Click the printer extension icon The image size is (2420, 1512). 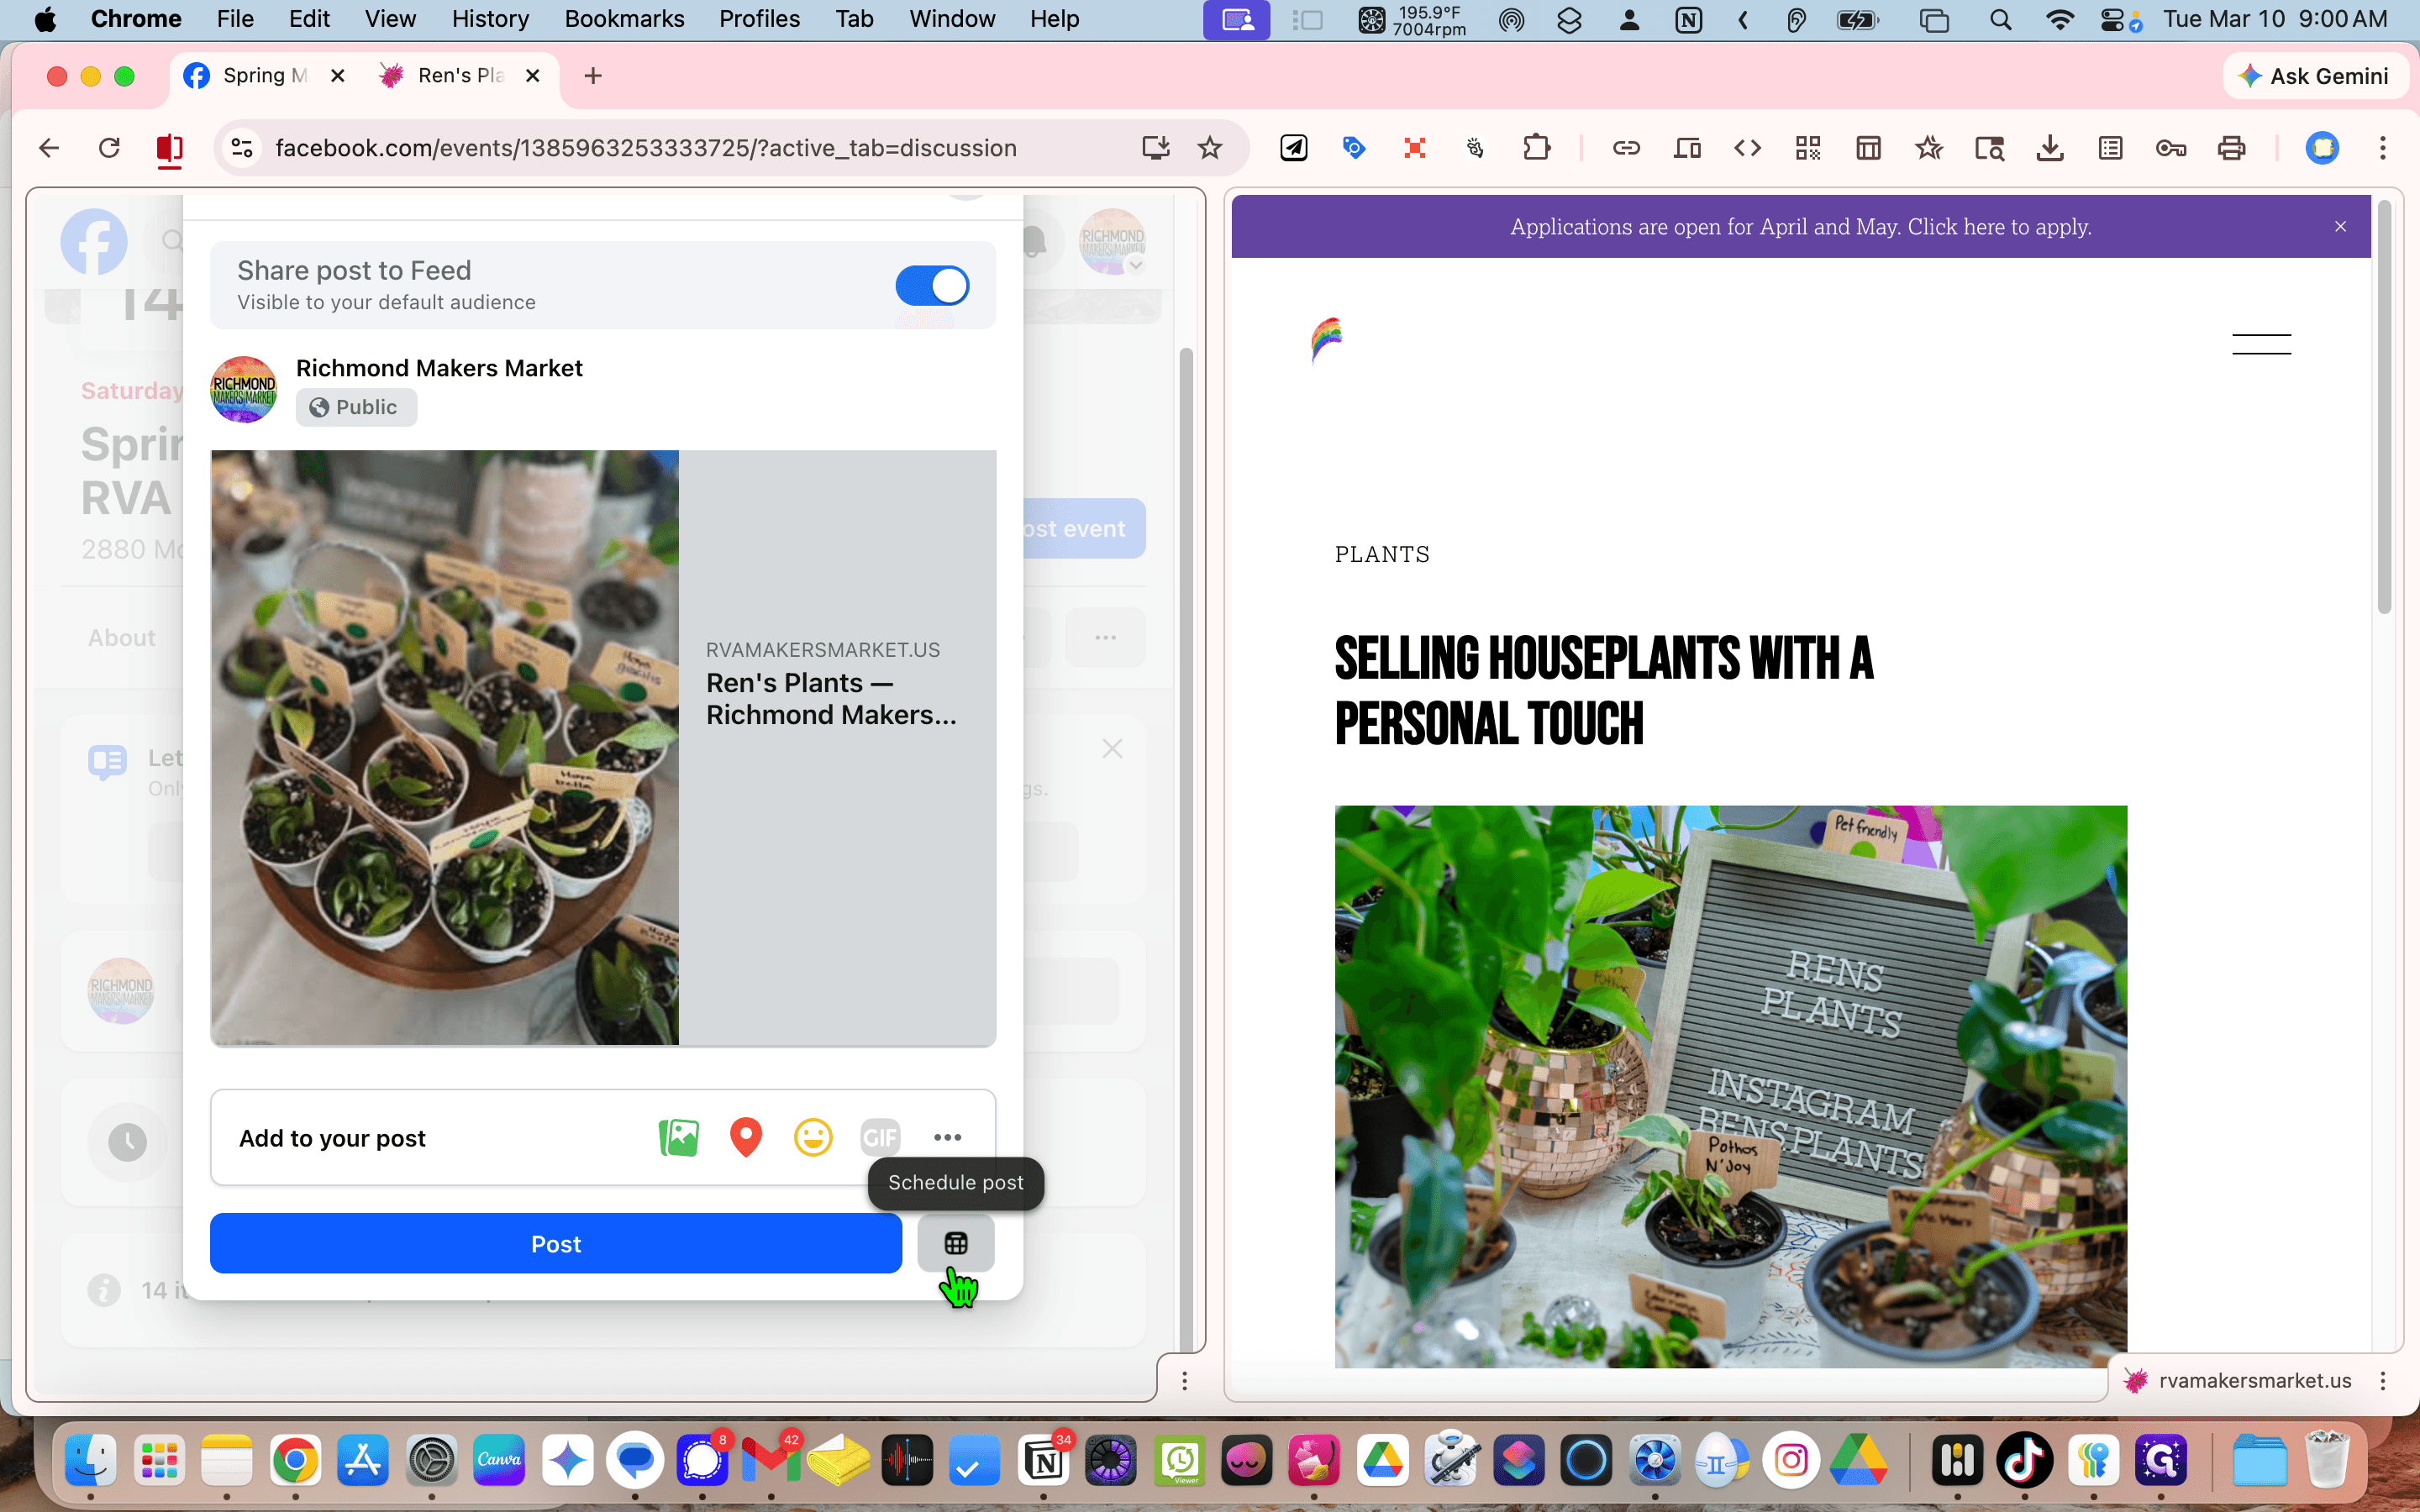pos(2231,148)
